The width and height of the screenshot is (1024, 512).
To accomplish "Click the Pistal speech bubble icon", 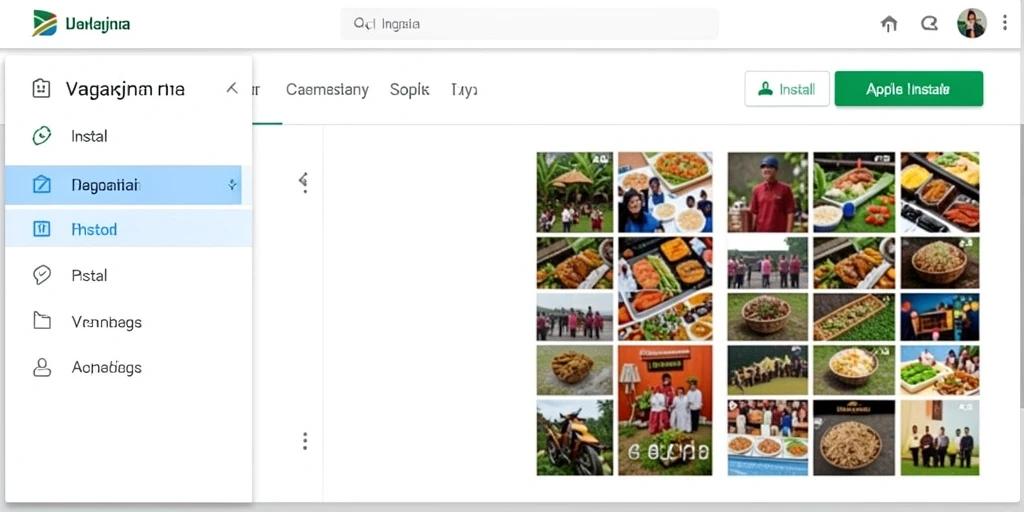I will pyautogui.click(x=42, y=275).
